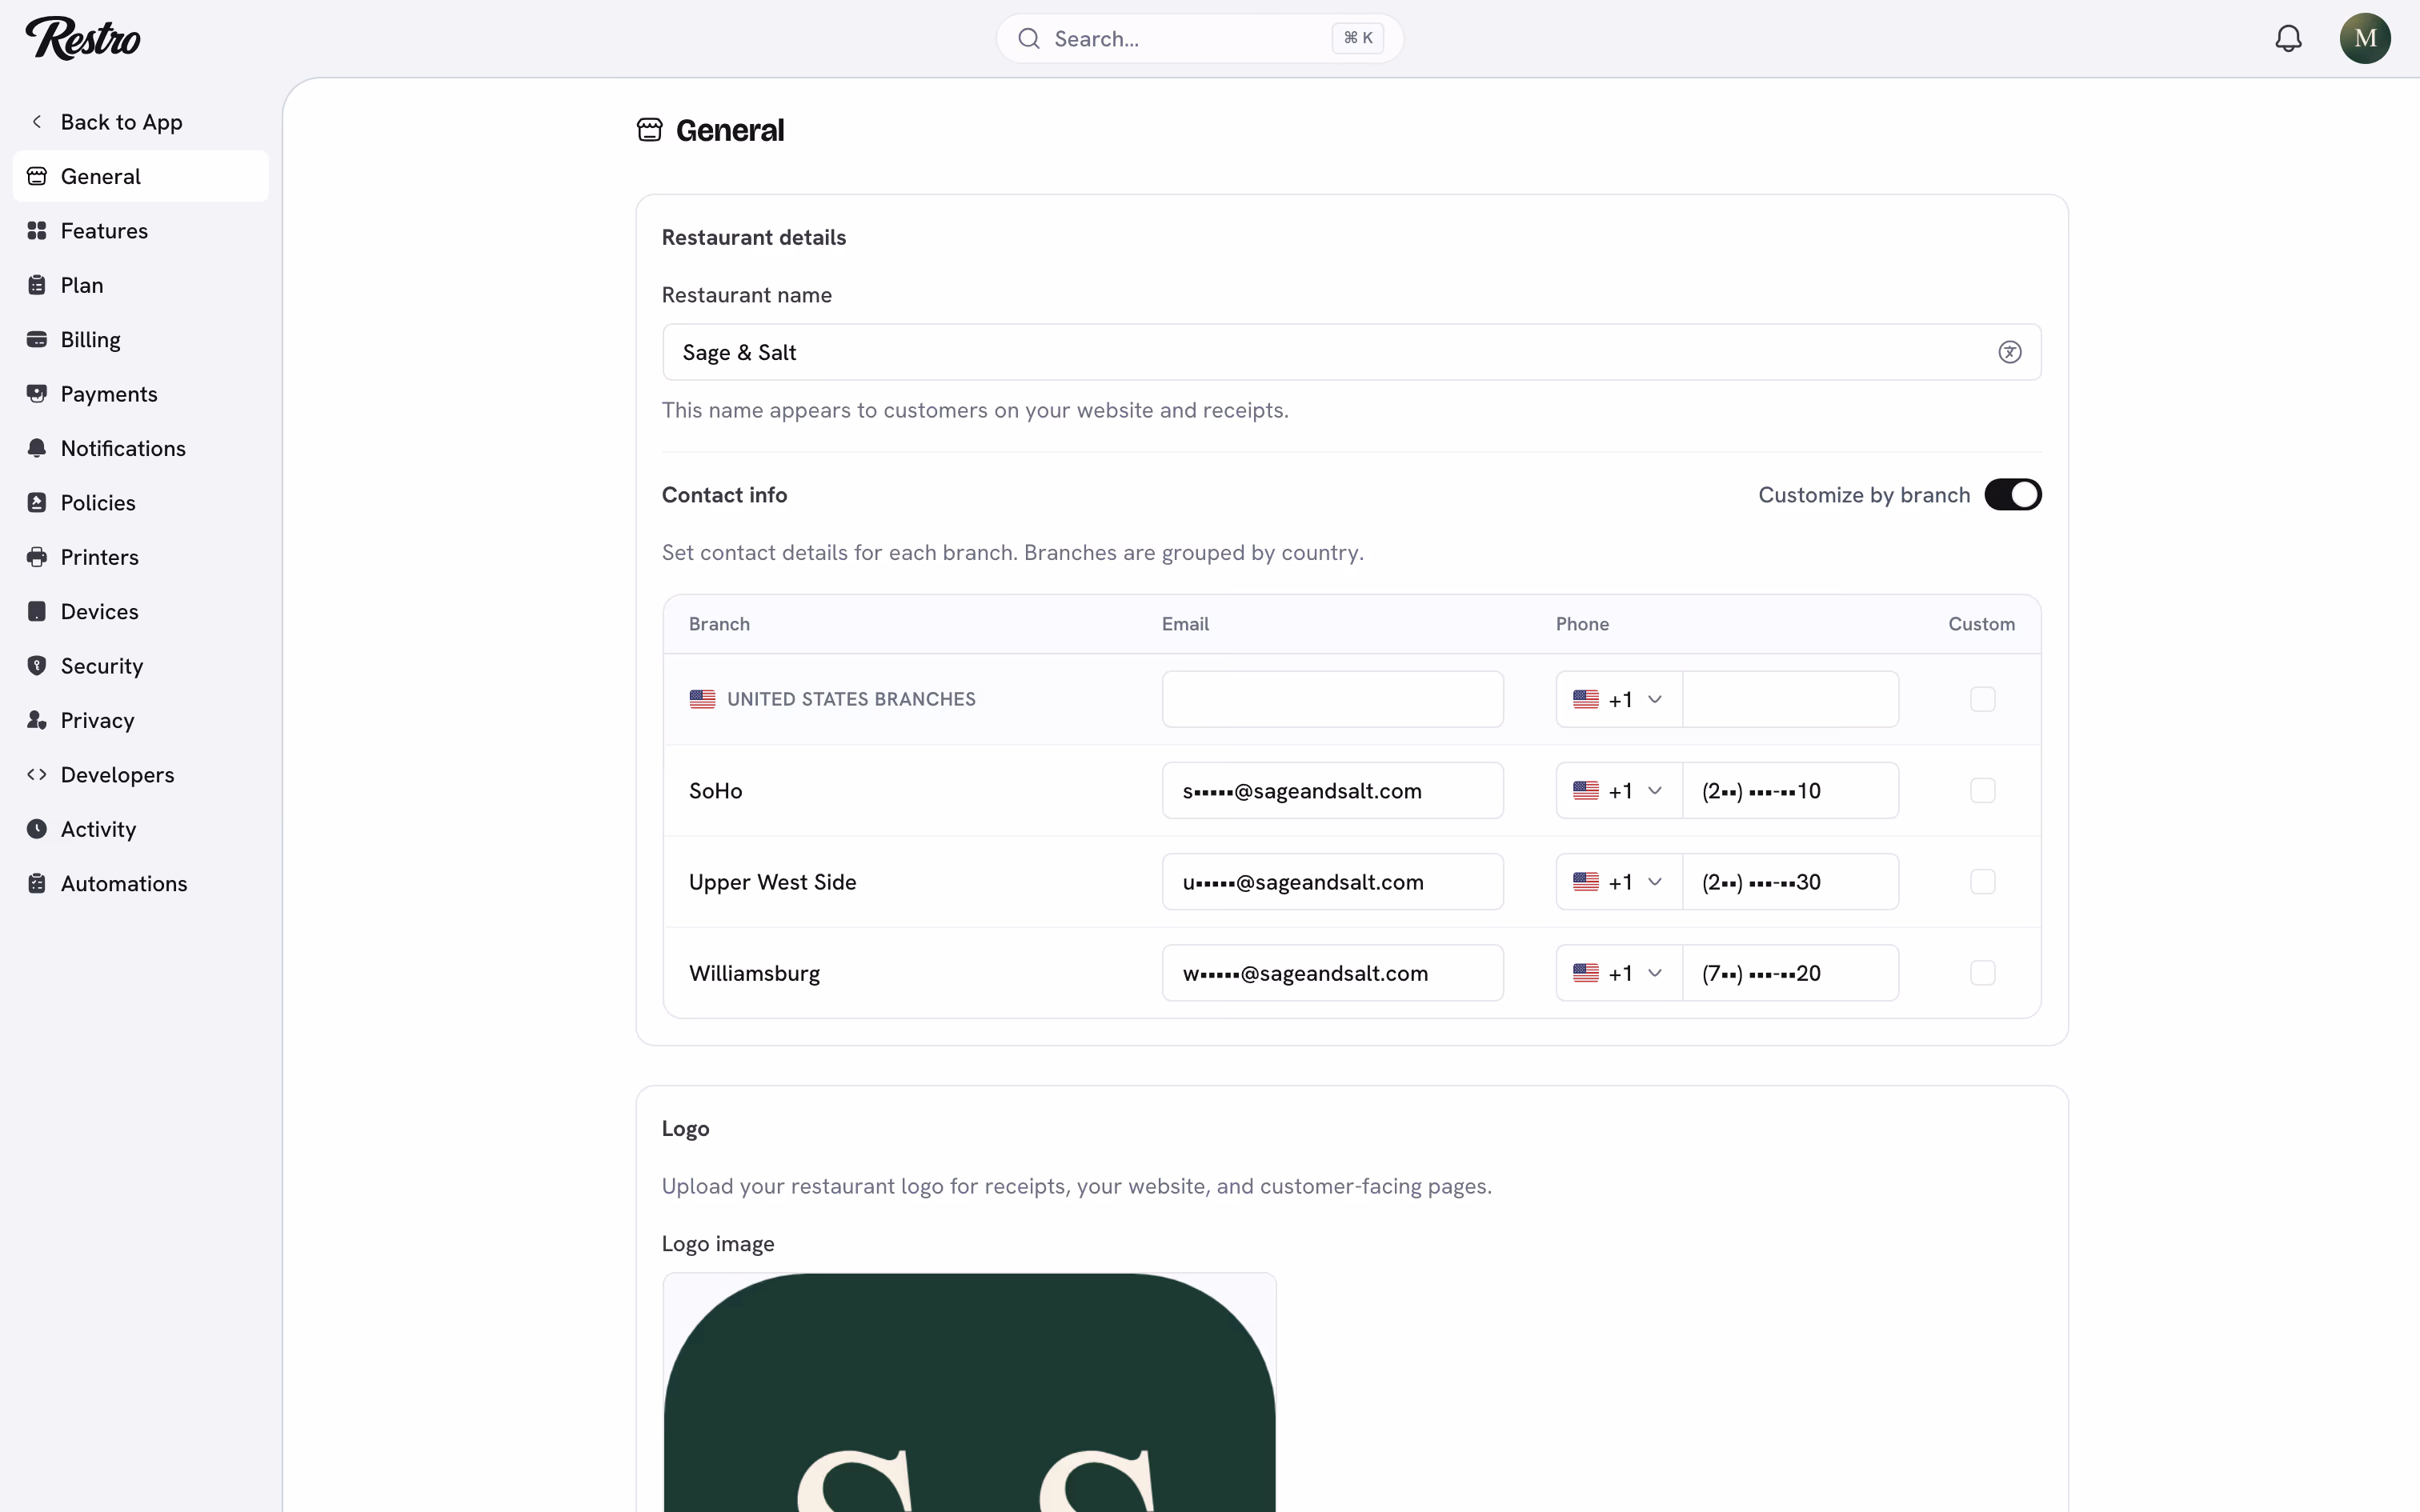The width and height of the screenshot is (2420, 1512).
Task: Open the Security settings link
Action: click(x=141, y=665)
